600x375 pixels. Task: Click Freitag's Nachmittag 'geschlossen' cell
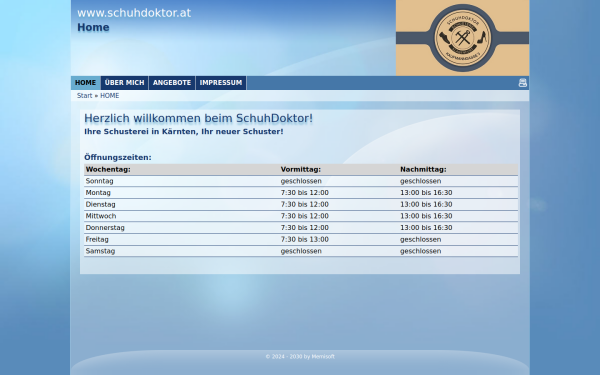click(x=421, y=239)
